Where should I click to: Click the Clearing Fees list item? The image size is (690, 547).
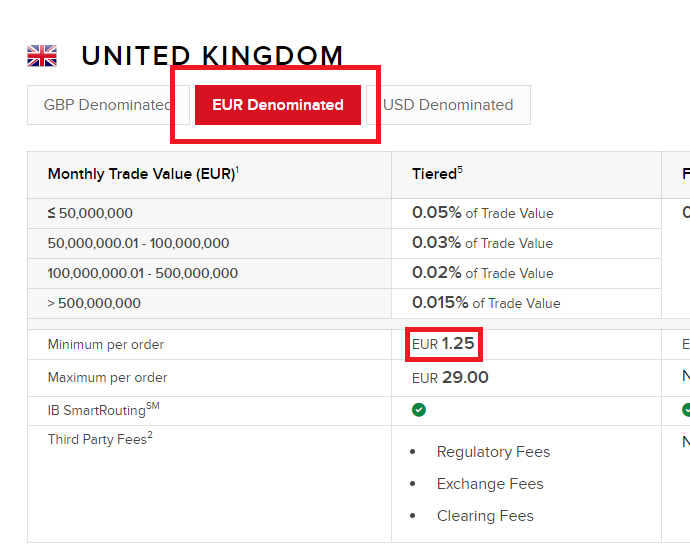coord(485,516)
